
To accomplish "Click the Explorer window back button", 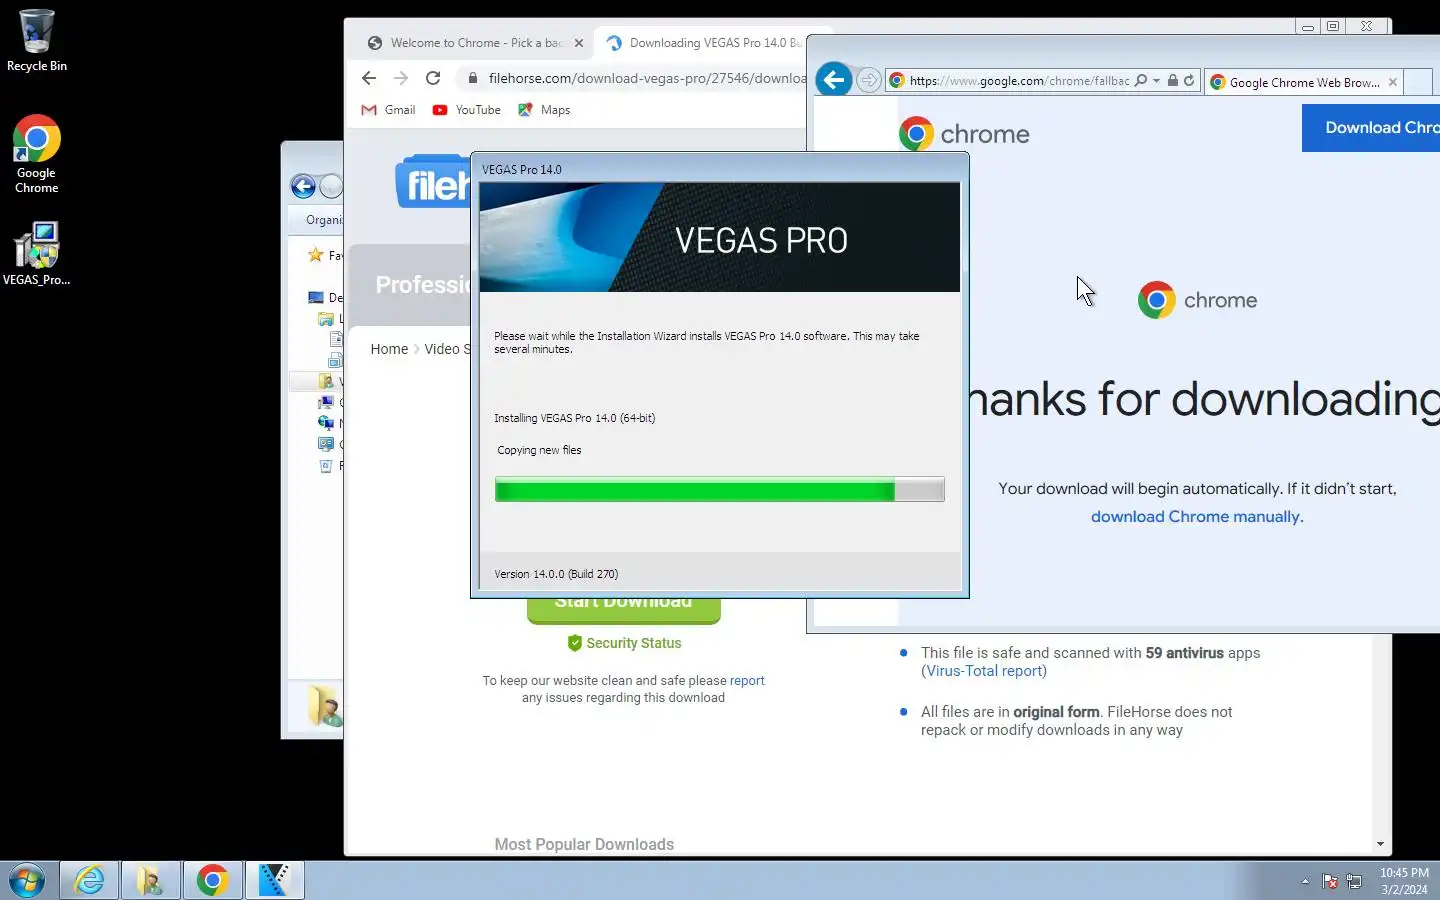I will tap(303, 186).
